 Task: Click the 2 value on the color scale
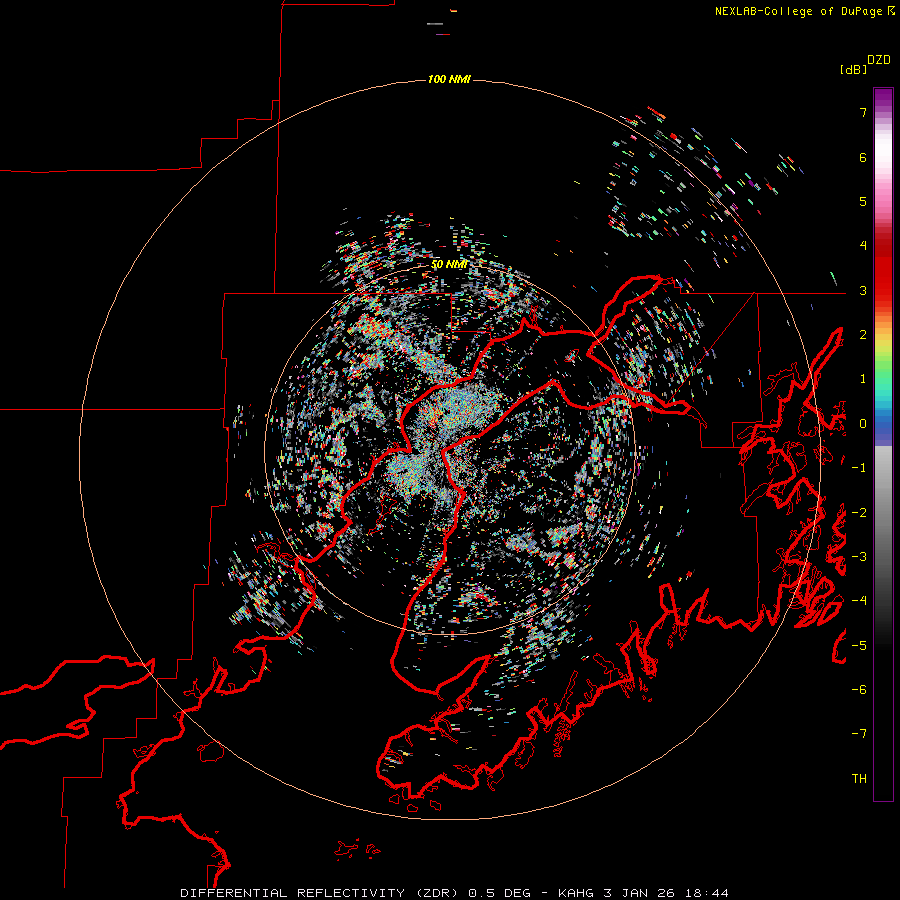(x=863, y=335)
